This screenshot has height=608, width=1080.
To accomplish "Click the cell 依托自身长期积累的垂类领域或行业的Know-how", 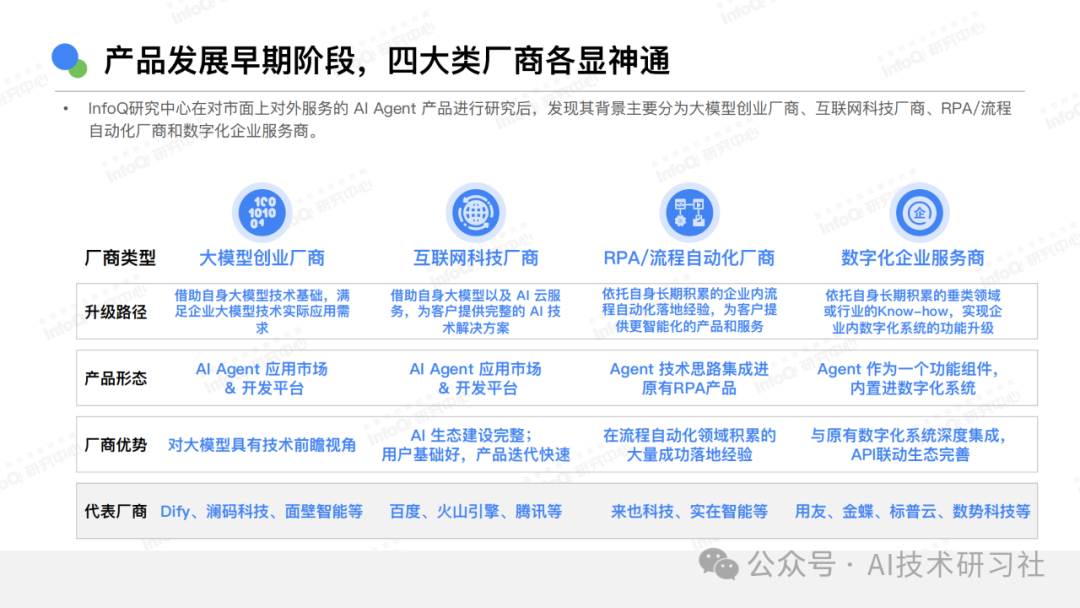I will tap(913, 312).
